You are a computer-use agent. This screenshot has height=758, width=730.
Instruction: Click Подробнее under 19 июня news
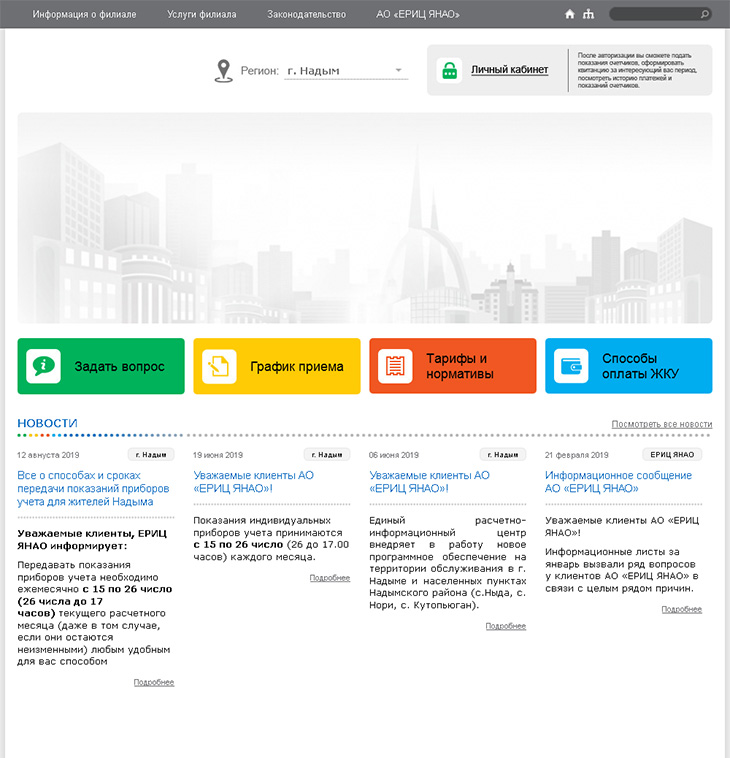pyautogui.click(x=330, y=578)
